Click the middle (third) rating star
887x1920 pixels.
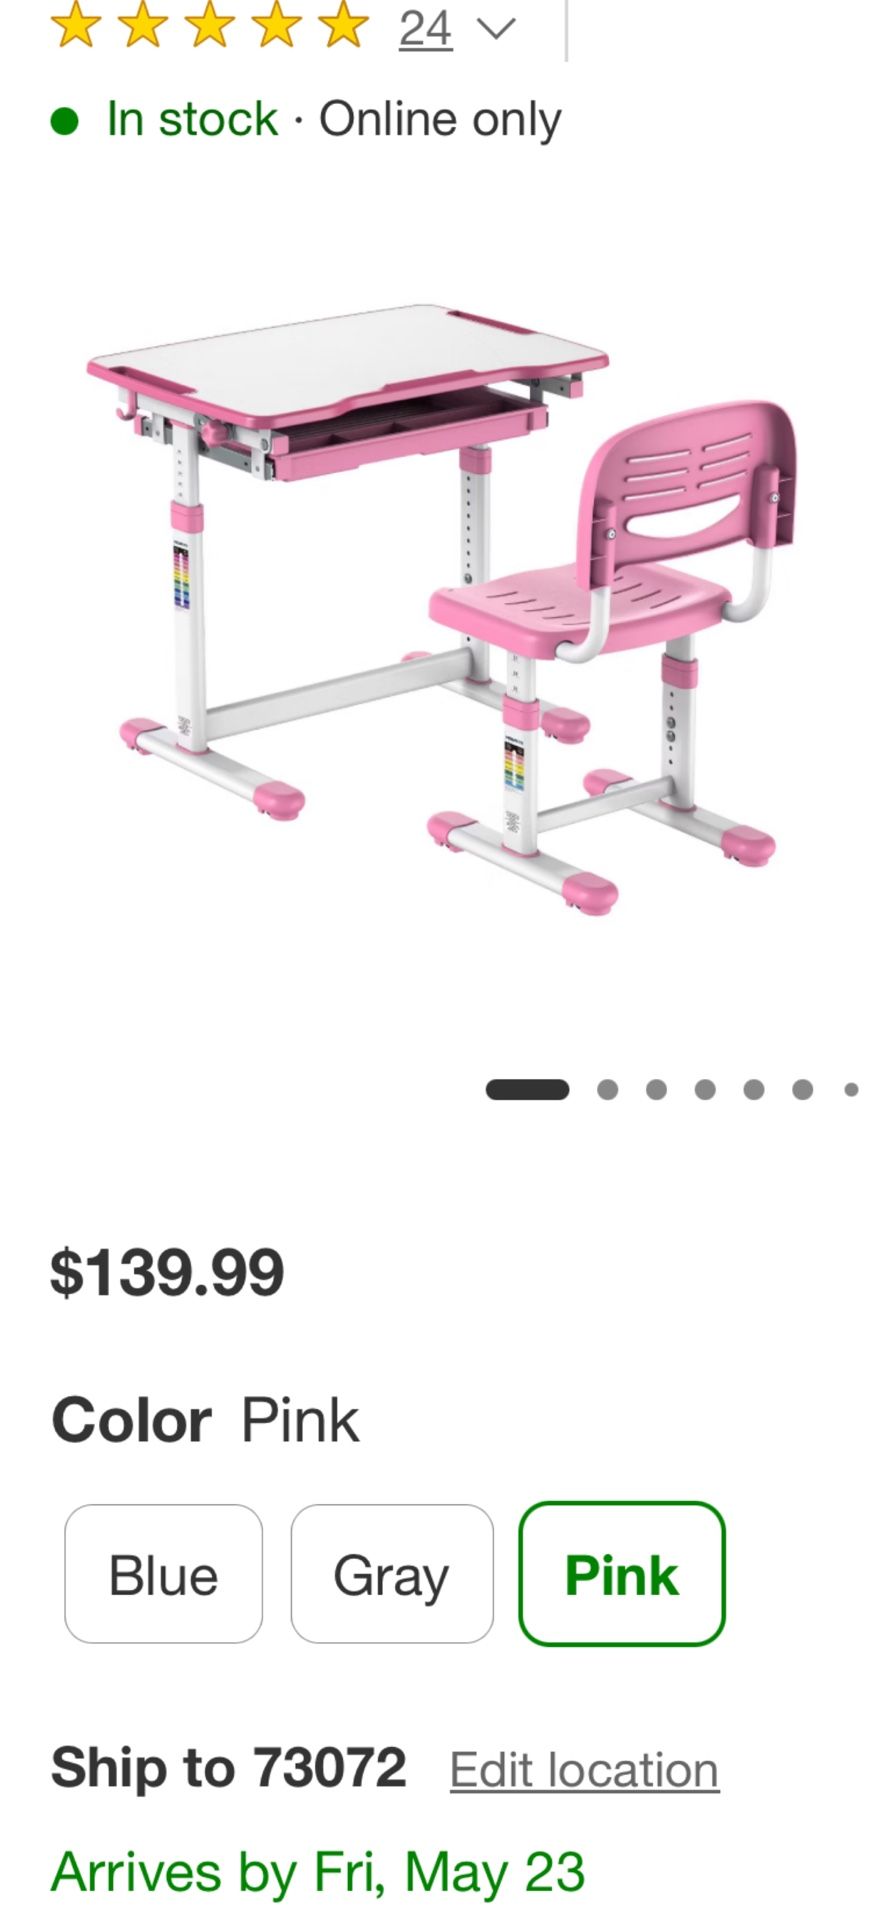coord(210,25)
